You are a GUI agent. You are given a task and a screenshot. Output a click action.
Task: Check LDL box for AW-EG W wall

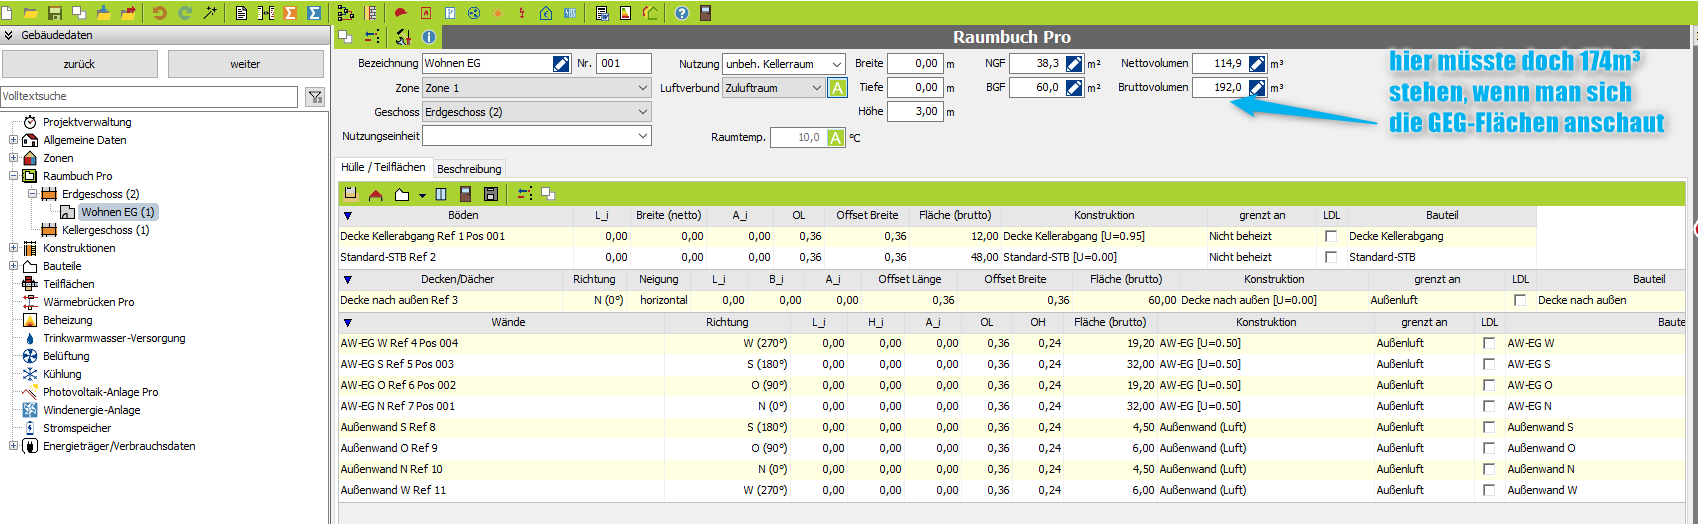1489,343
